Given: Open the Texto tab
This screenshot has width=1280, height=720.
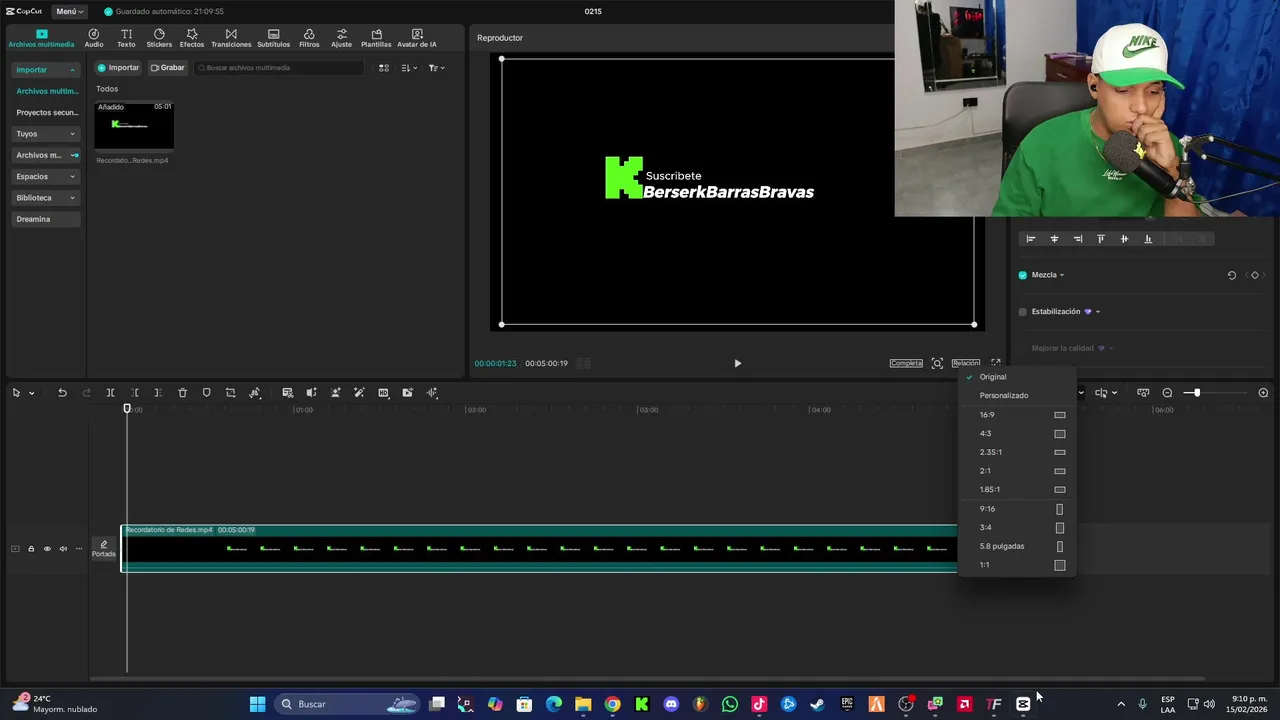Looking at the screenshot, I should [126, 38].
